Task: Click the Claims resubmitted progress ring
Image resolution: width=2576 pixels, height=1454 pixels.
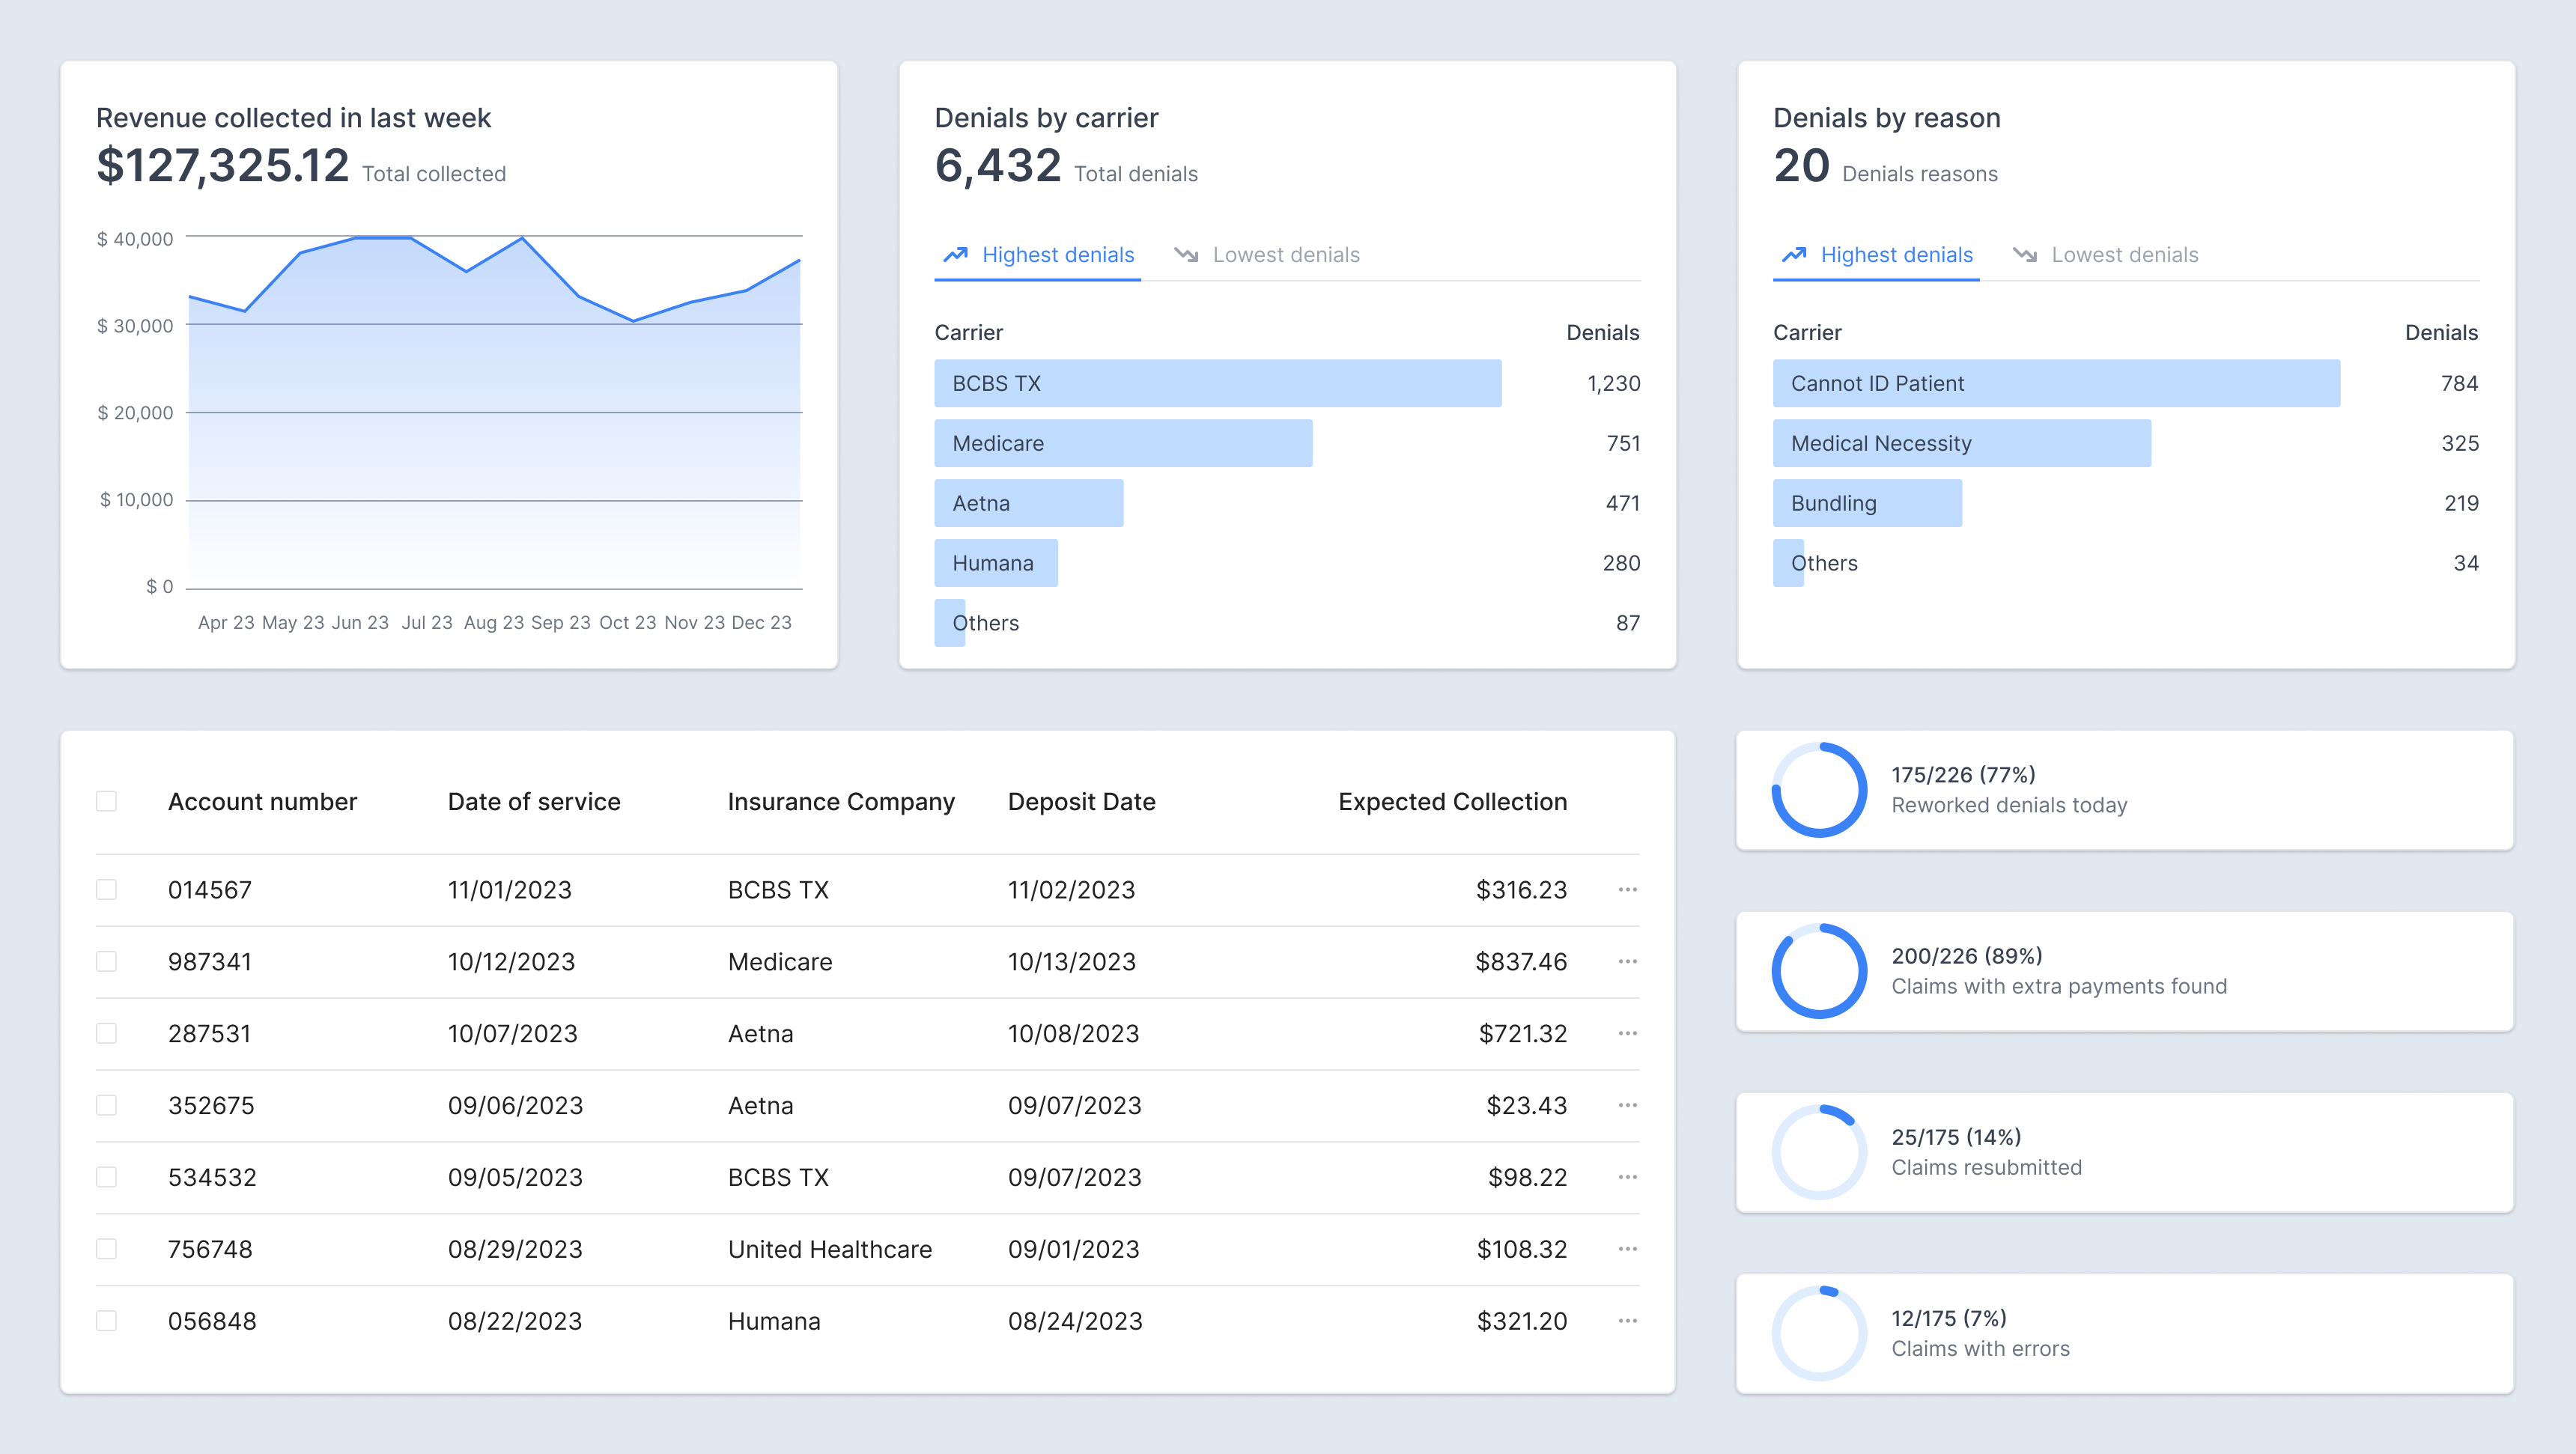Action: 1819,1152
